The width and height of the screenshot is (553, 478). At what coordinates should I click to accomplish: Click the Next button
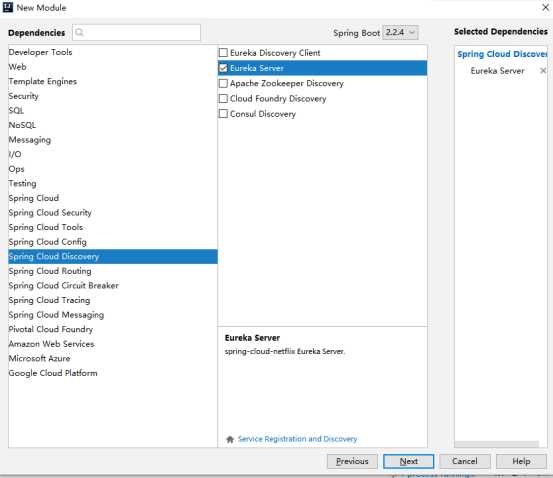pos(408,461)
